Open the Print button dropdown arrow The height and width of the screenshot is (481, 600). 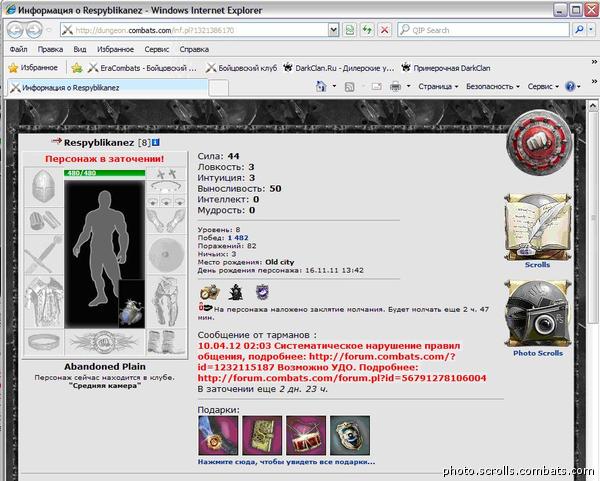click(x=408, y=86)
